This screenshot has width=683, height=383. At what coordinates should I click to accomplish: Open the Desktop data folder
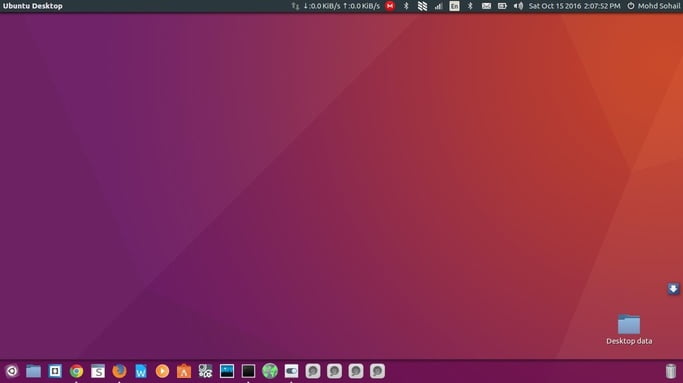tap(629, 330)
